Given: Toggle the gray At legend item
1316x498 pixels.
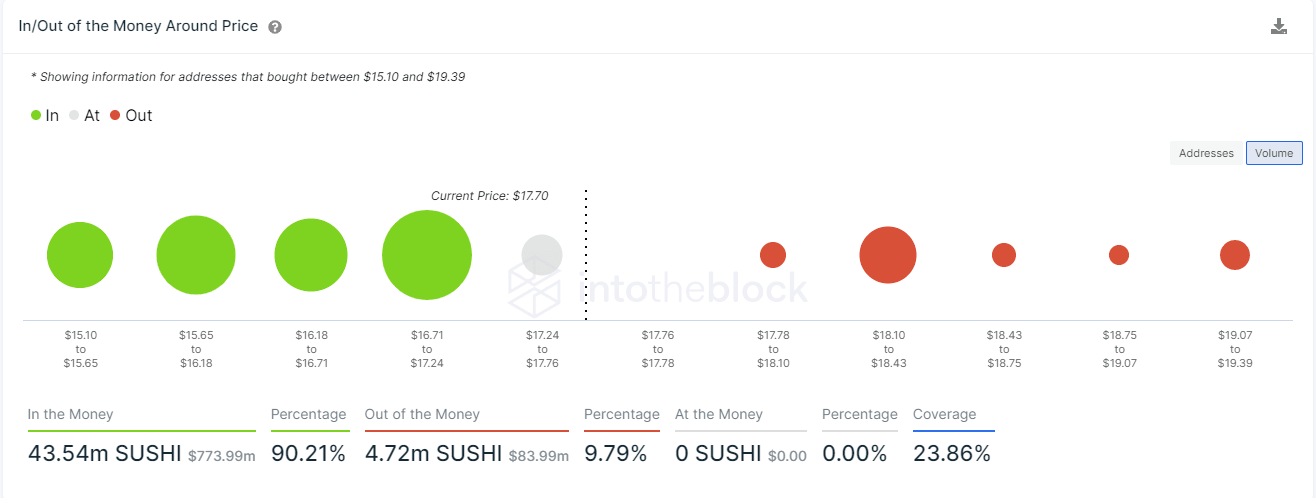Looking at the screenshot, I should tap(84, 115).
